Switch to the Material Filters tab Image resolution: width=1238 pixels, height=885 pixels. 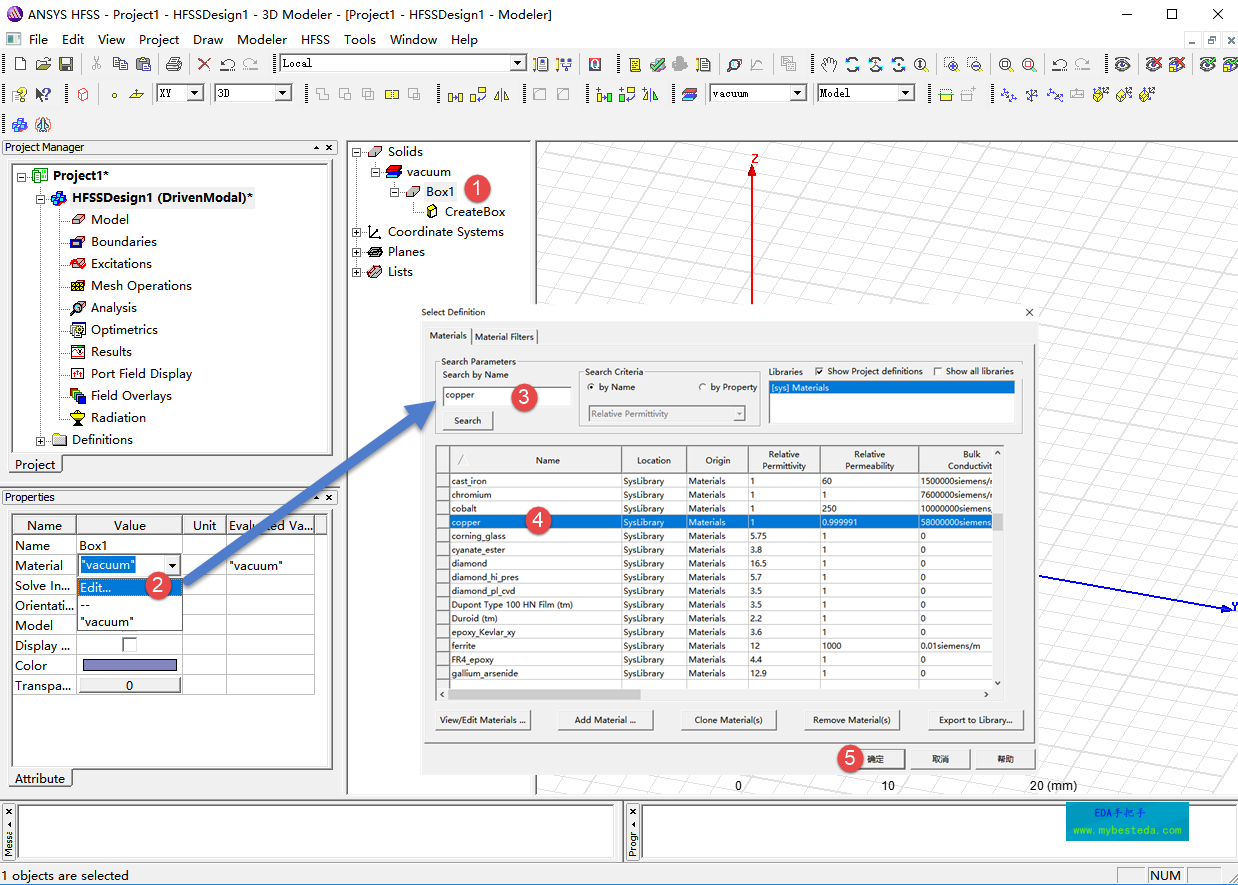point(504,336)
